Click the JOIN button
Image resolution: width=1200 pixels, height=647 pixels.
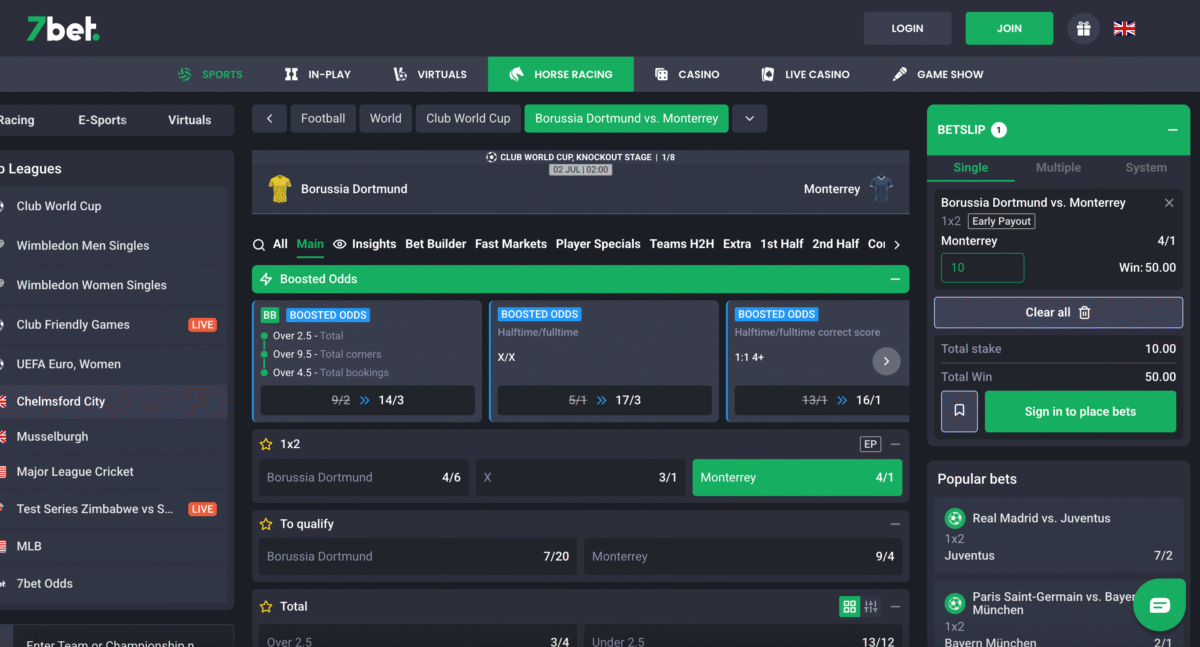(x=1009, y=28)
